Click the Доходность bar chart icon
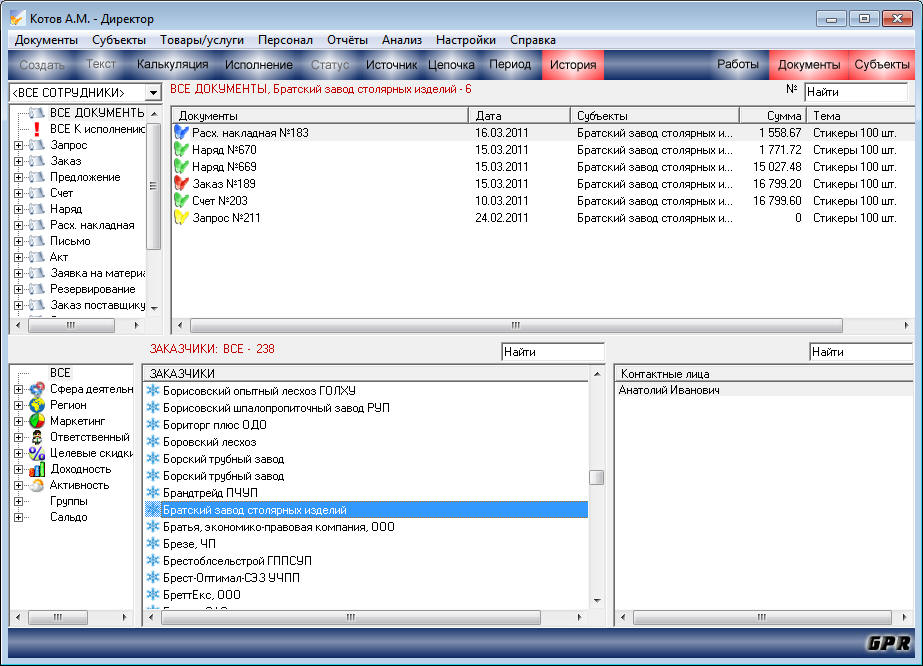Viewport: 923px width, 666px height. (37, 469)
